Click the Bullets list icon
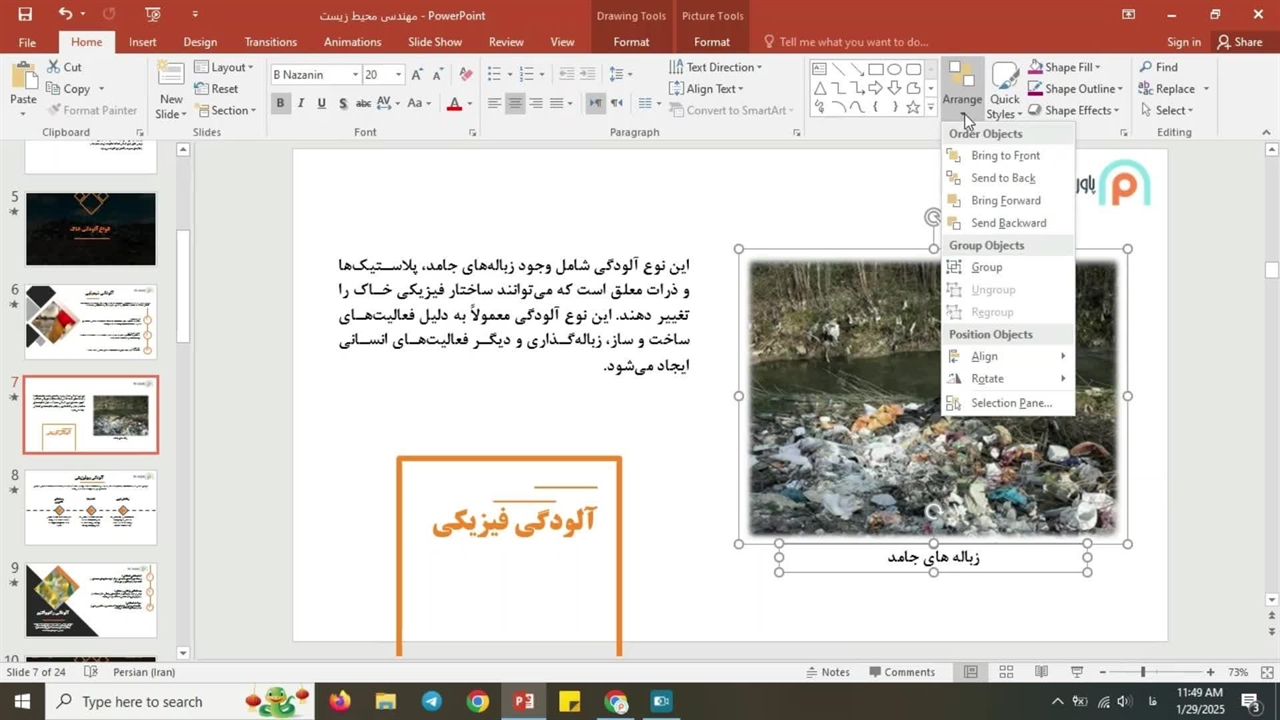This screenshot has width=1280, height=720. [x=492, y=74]
